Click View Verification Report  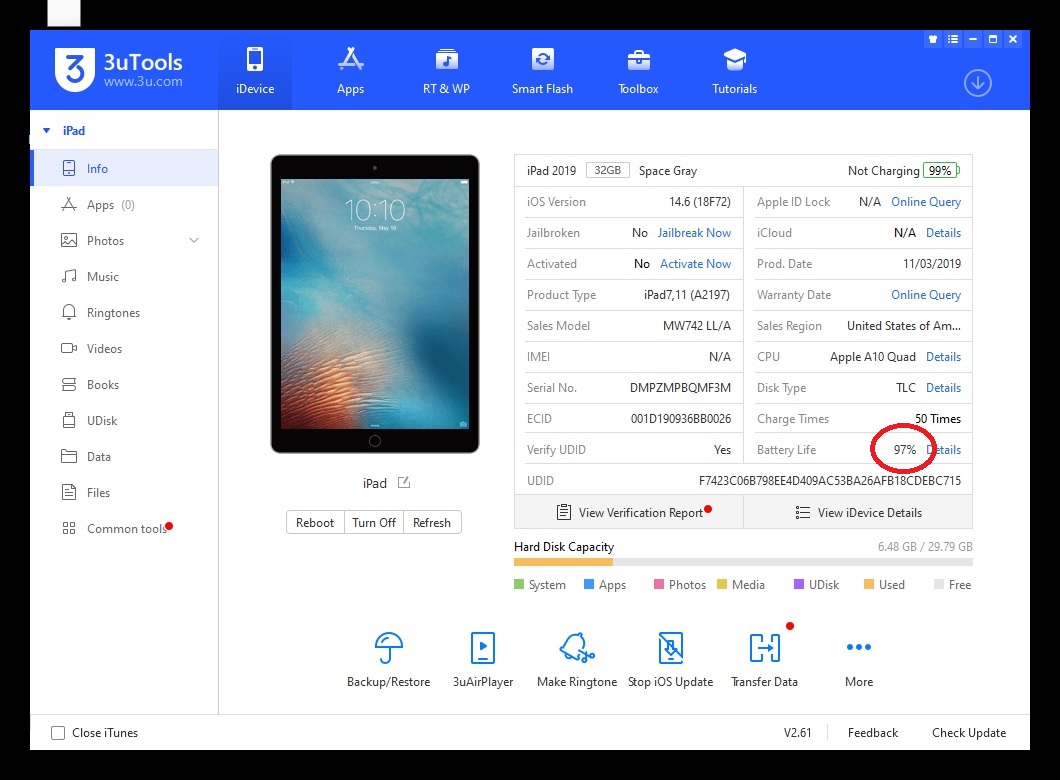coord(629,512)
